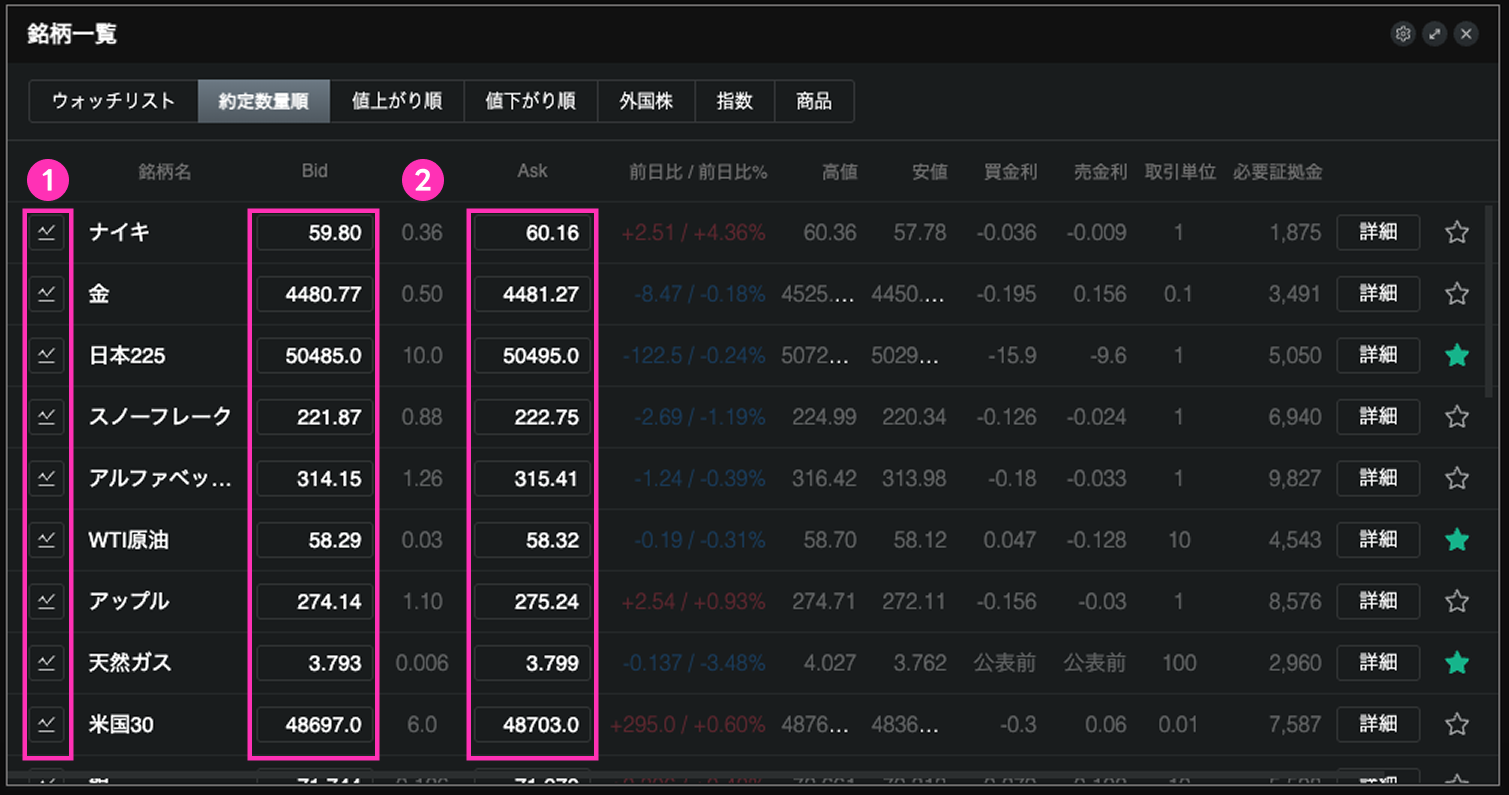Open panel settings gear icon
Screen dimensions: 1509x795
1403,34
